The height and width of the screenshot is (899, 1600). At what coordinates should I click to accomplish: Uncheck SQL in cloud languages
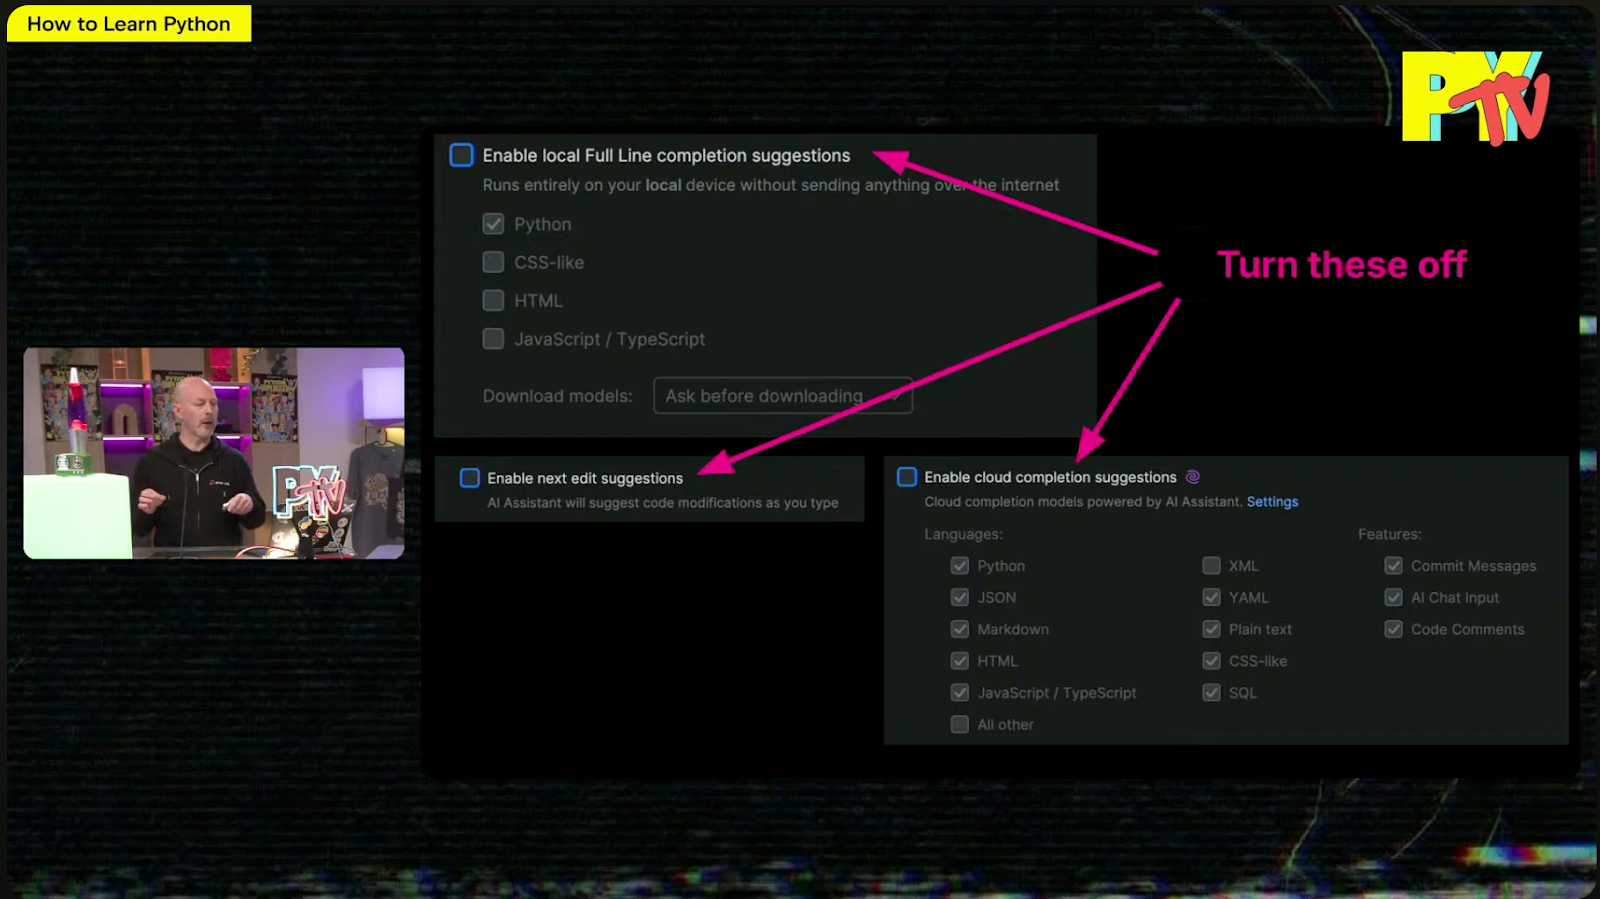pyautogui.click(x=1211, y=693)
